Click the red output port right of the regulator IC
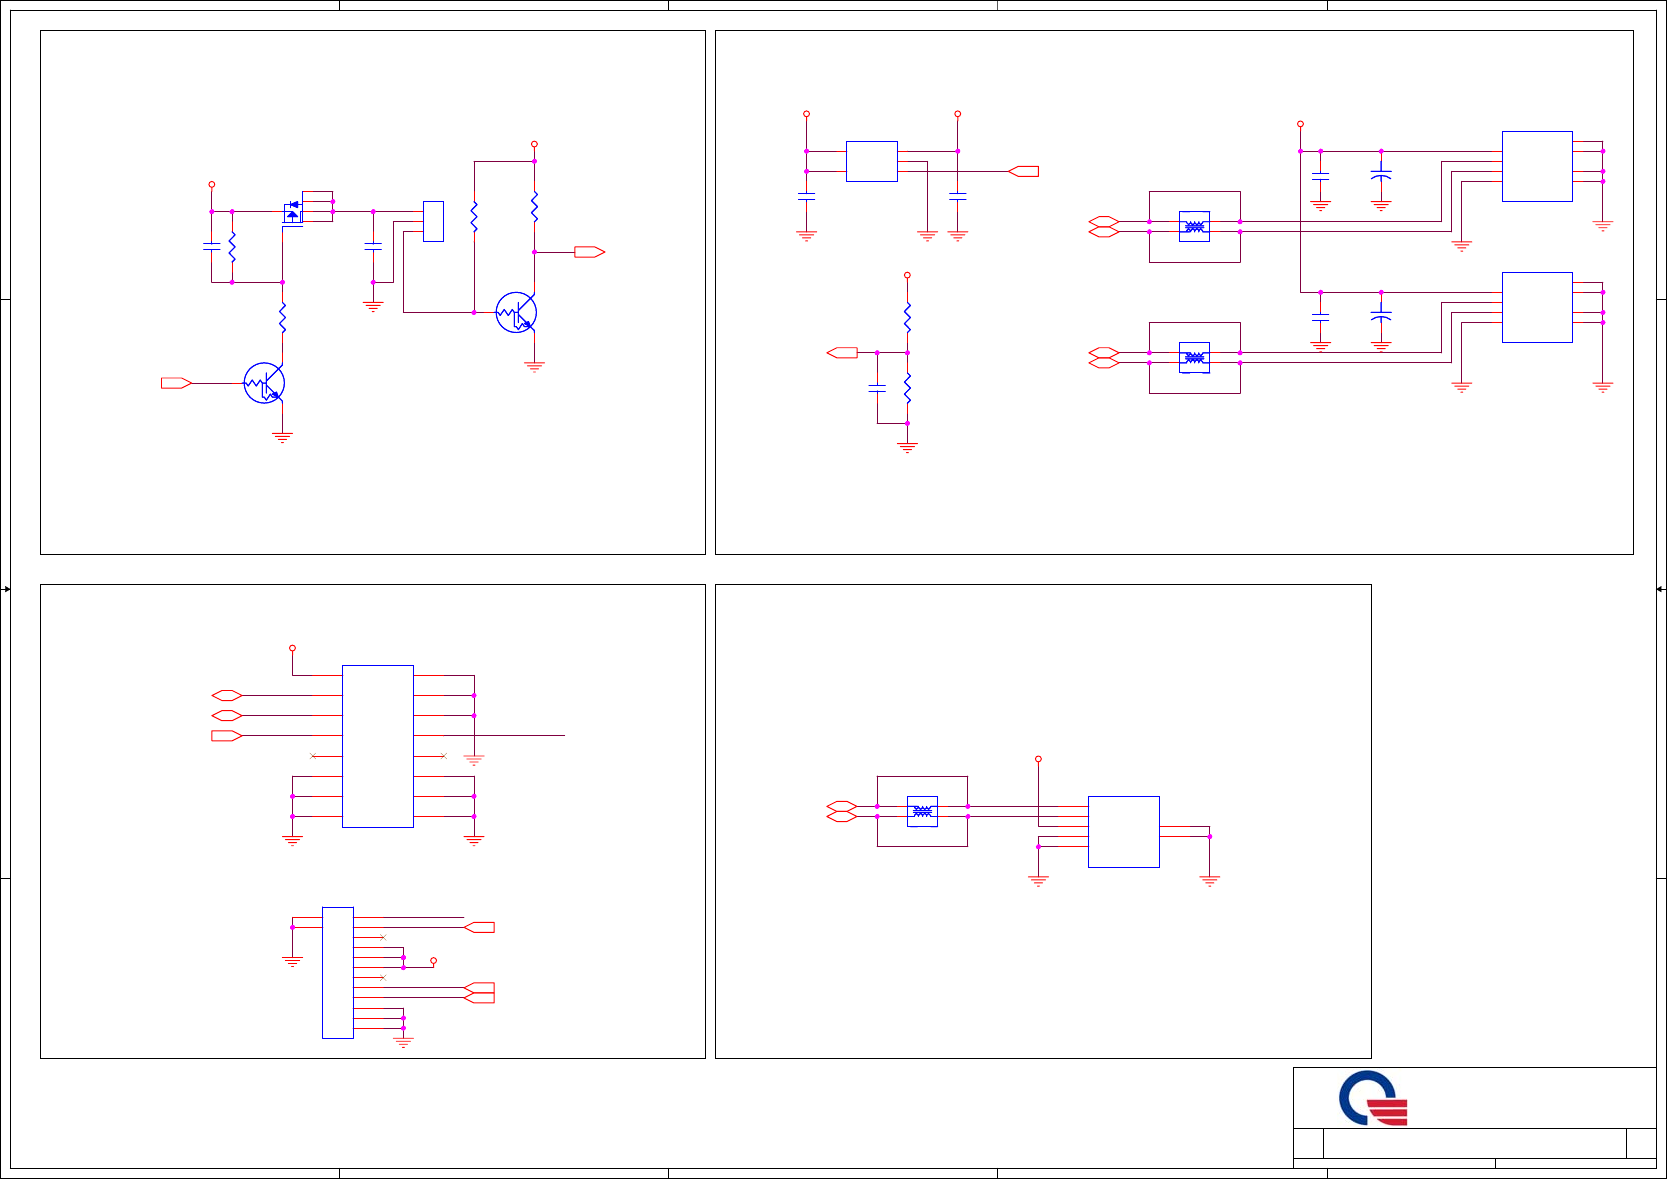 pos(1024,171)
